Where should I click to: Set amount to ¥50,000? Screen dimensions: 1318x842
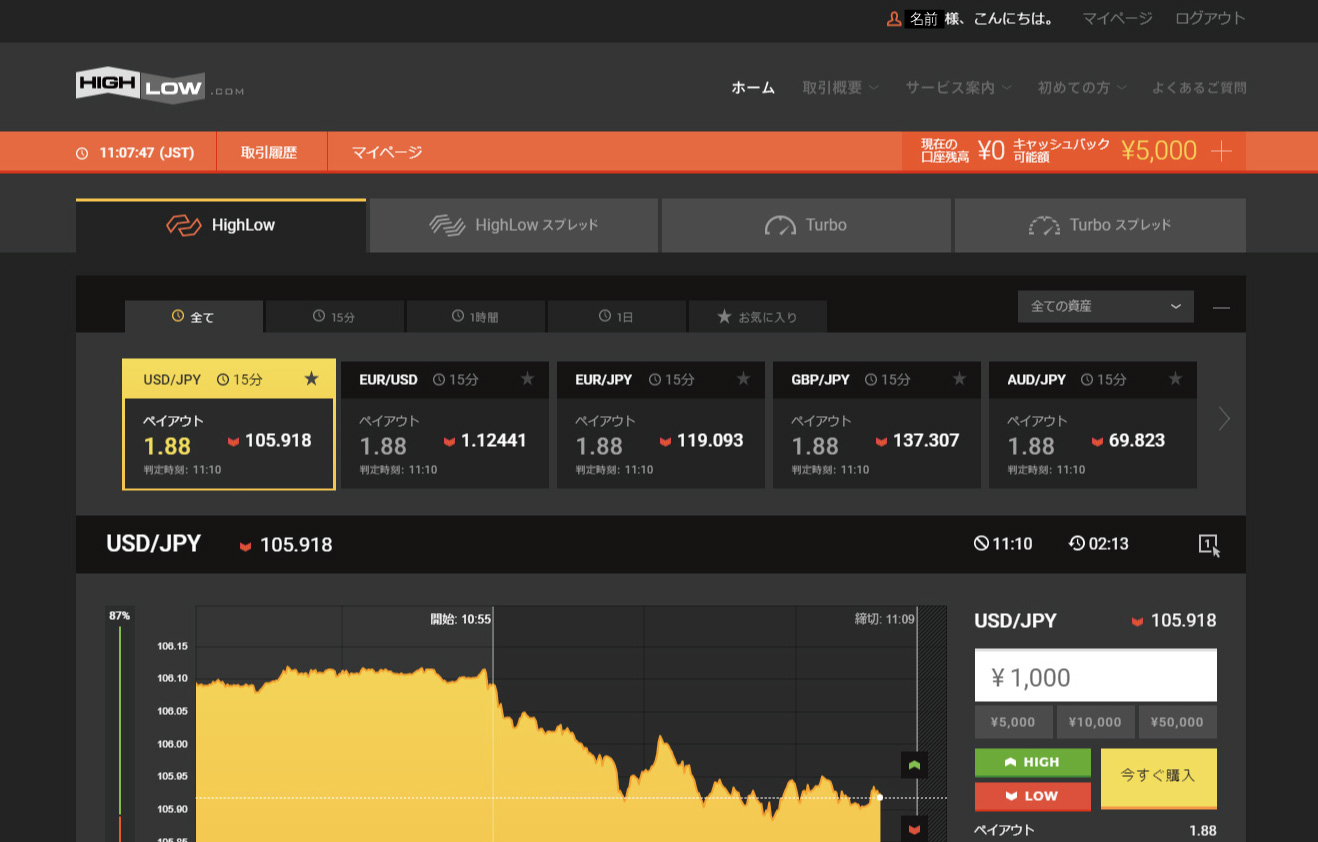(1178, 722)
